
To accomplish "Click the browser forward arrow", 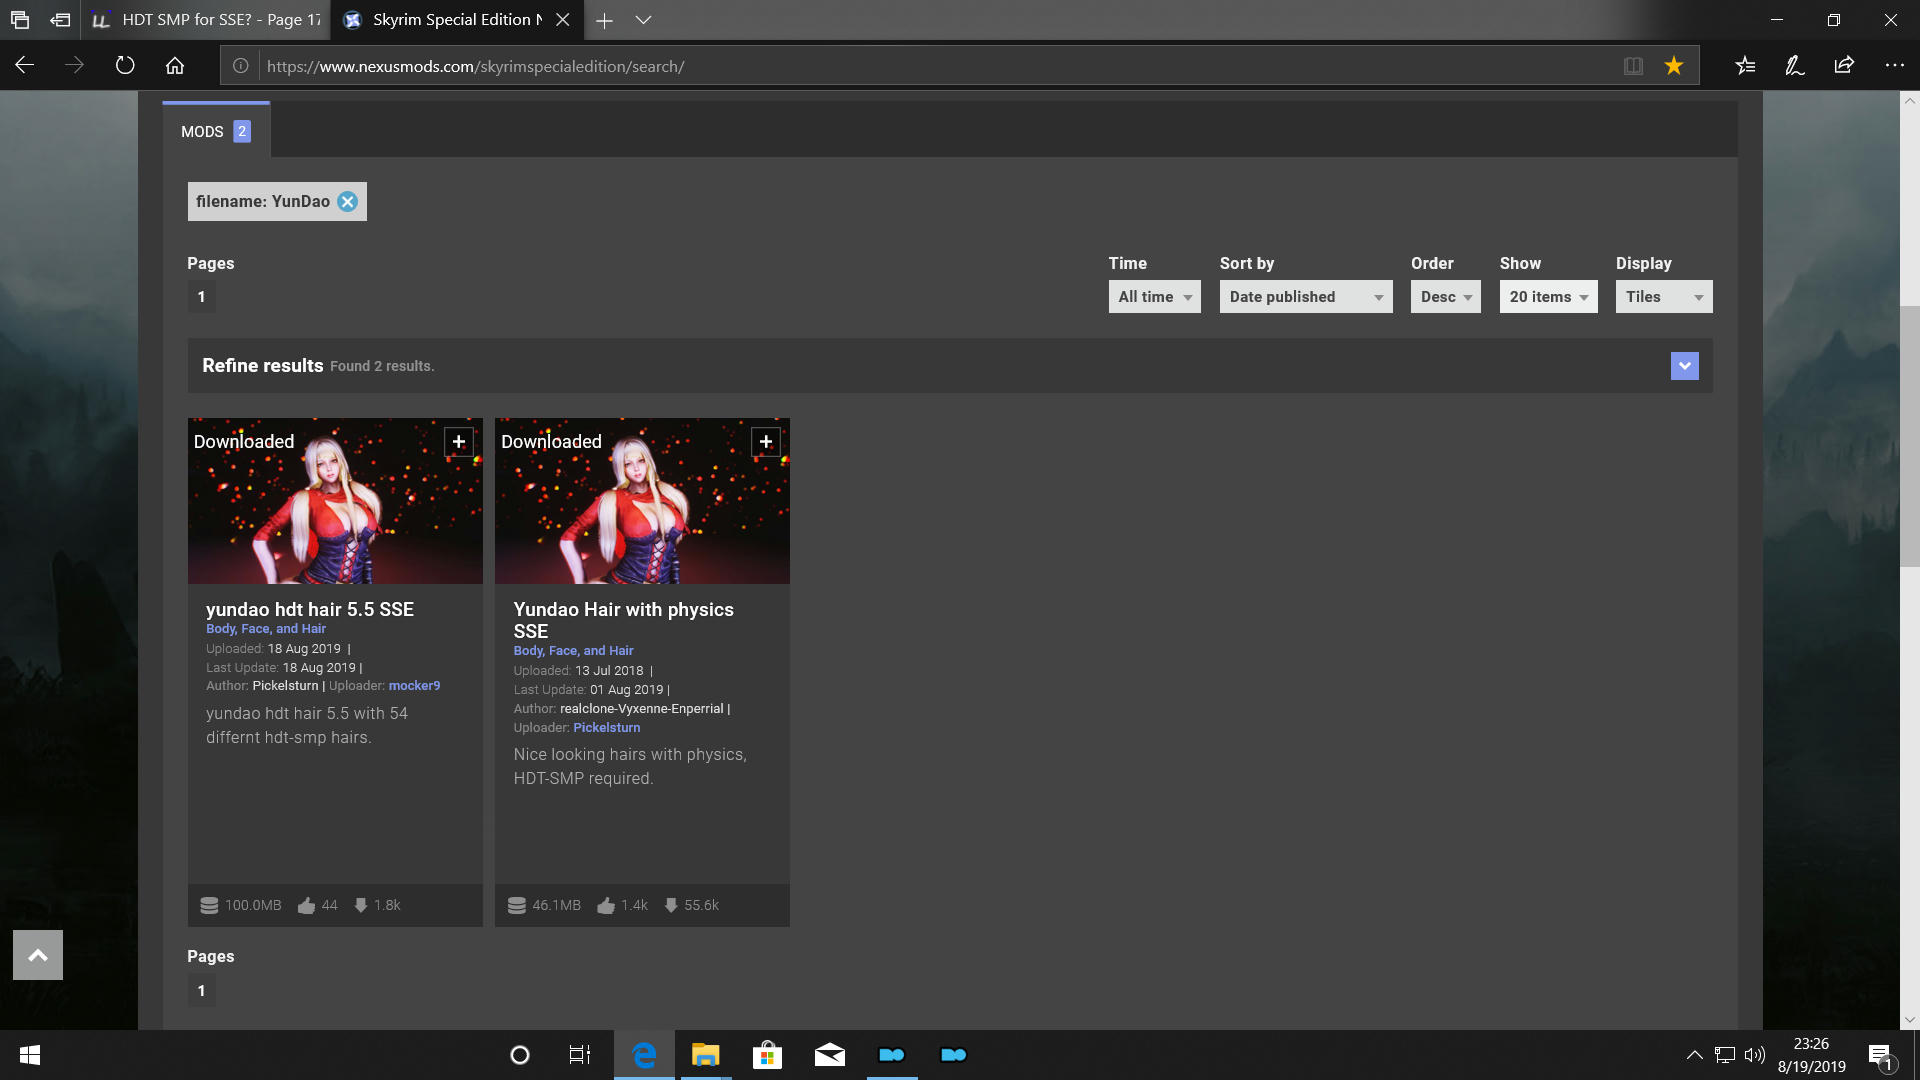I will pyautogui.click(x=75, y=66).
